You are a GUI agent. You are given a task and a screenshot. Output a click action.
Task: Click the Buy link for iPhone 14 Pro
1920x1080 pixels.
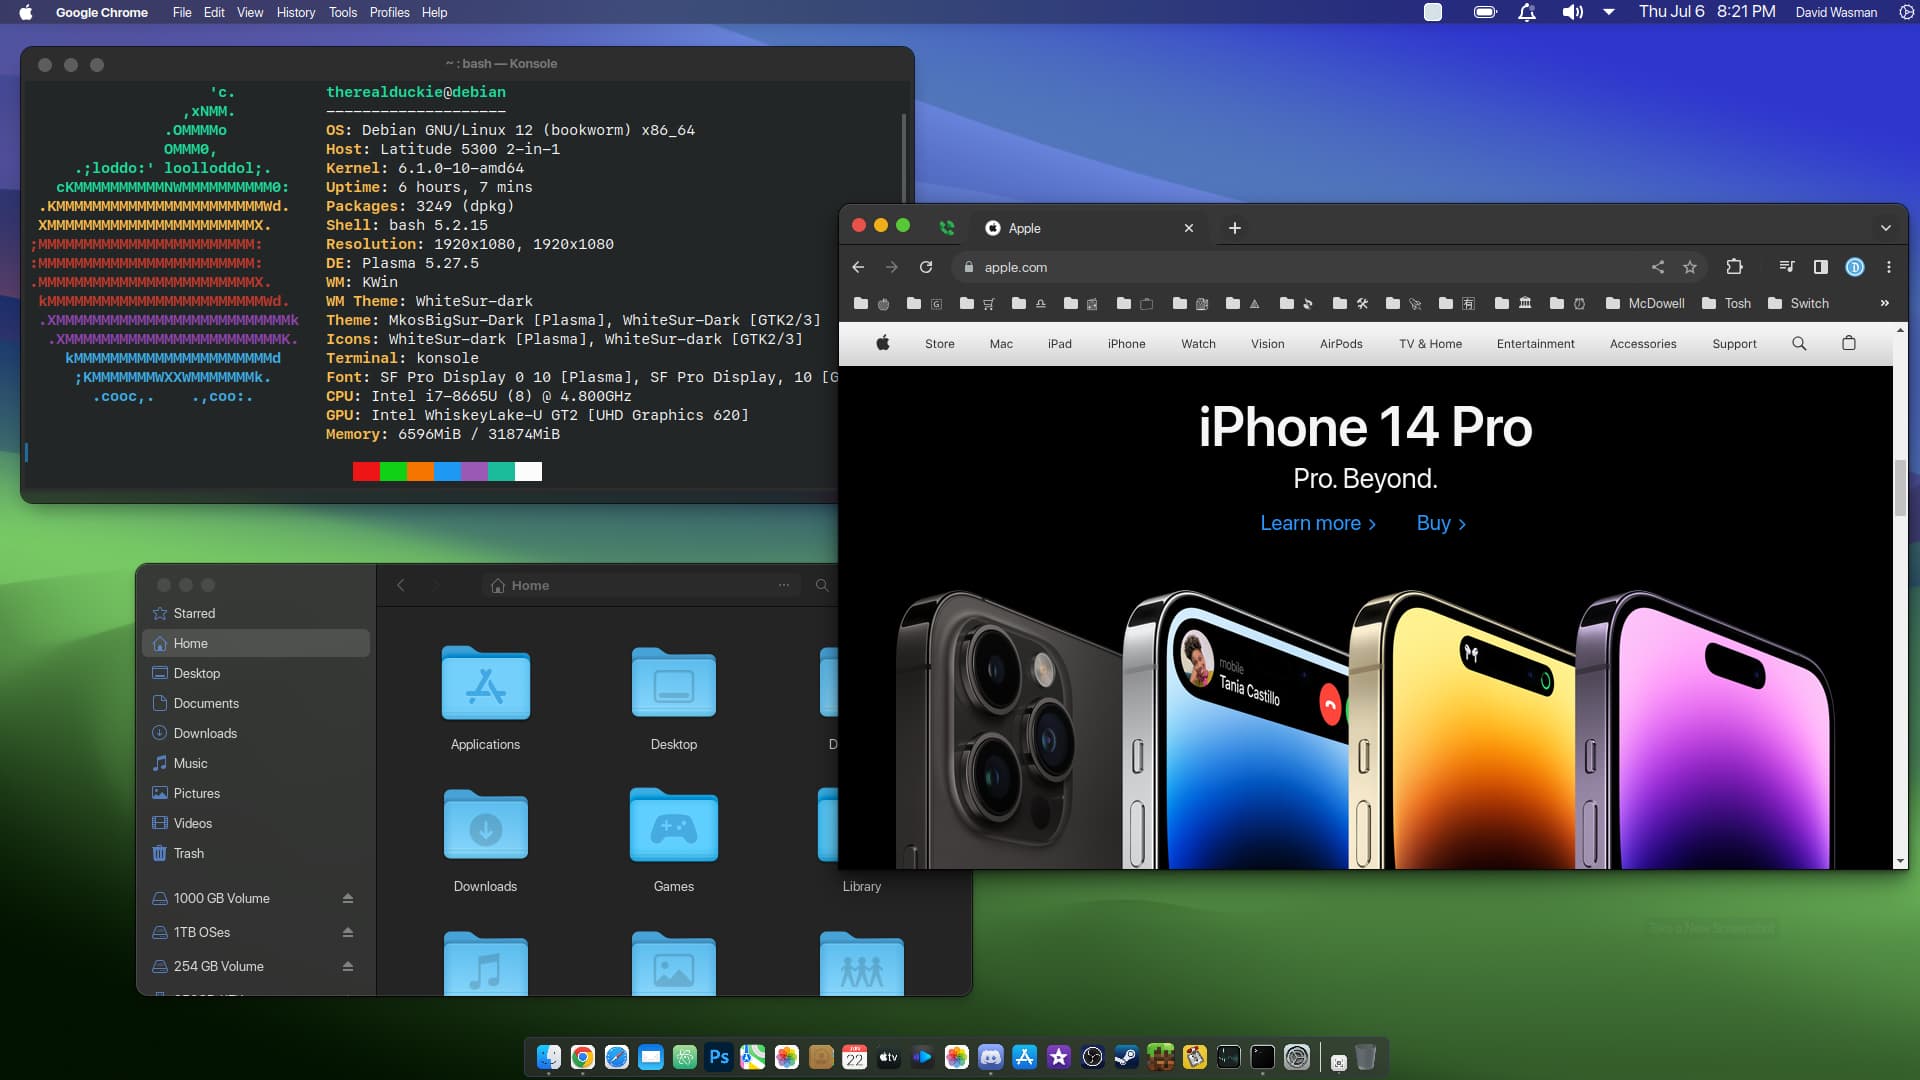tap(1441, 523)
